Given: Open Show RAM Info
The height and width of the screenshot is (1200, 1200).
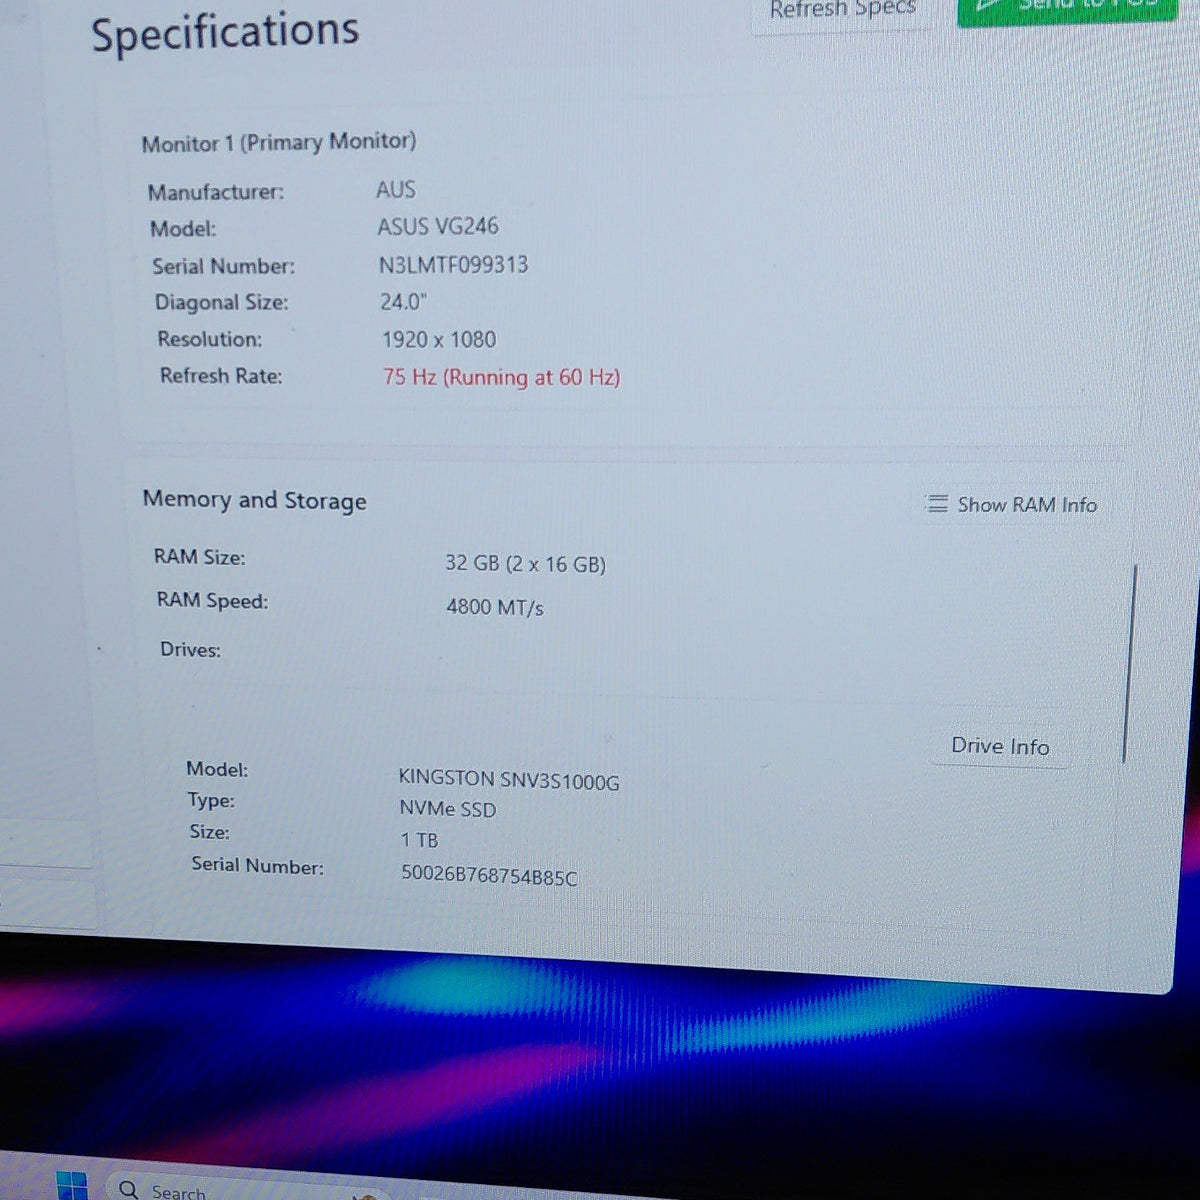Looking at the screenshot, I should pos(1011,505).
